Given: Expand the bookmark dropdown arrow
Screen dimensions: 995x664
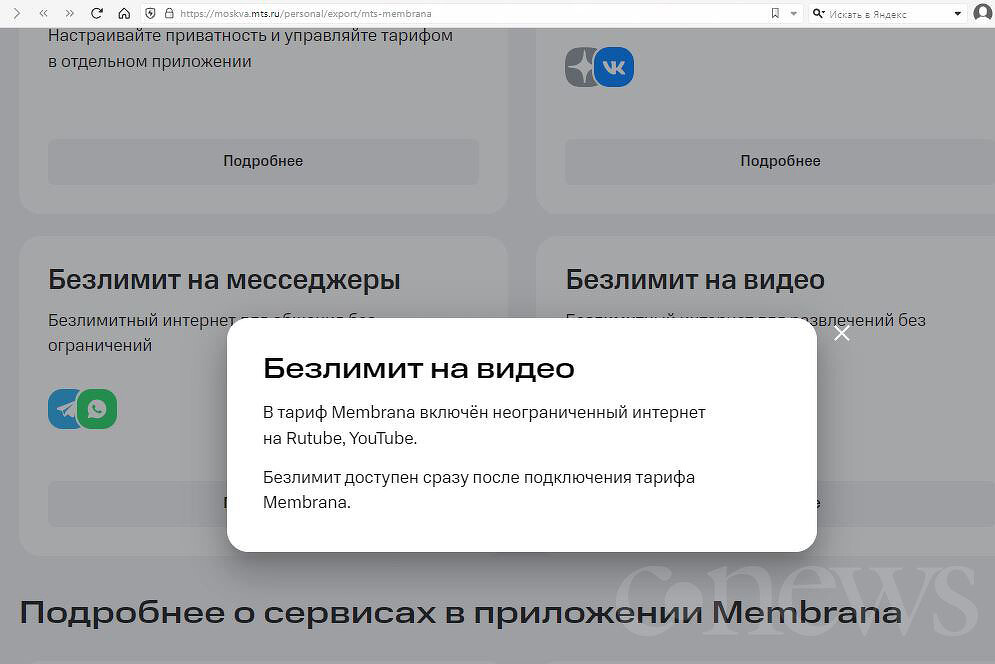Looking at the screenshot, I should 793,13.
